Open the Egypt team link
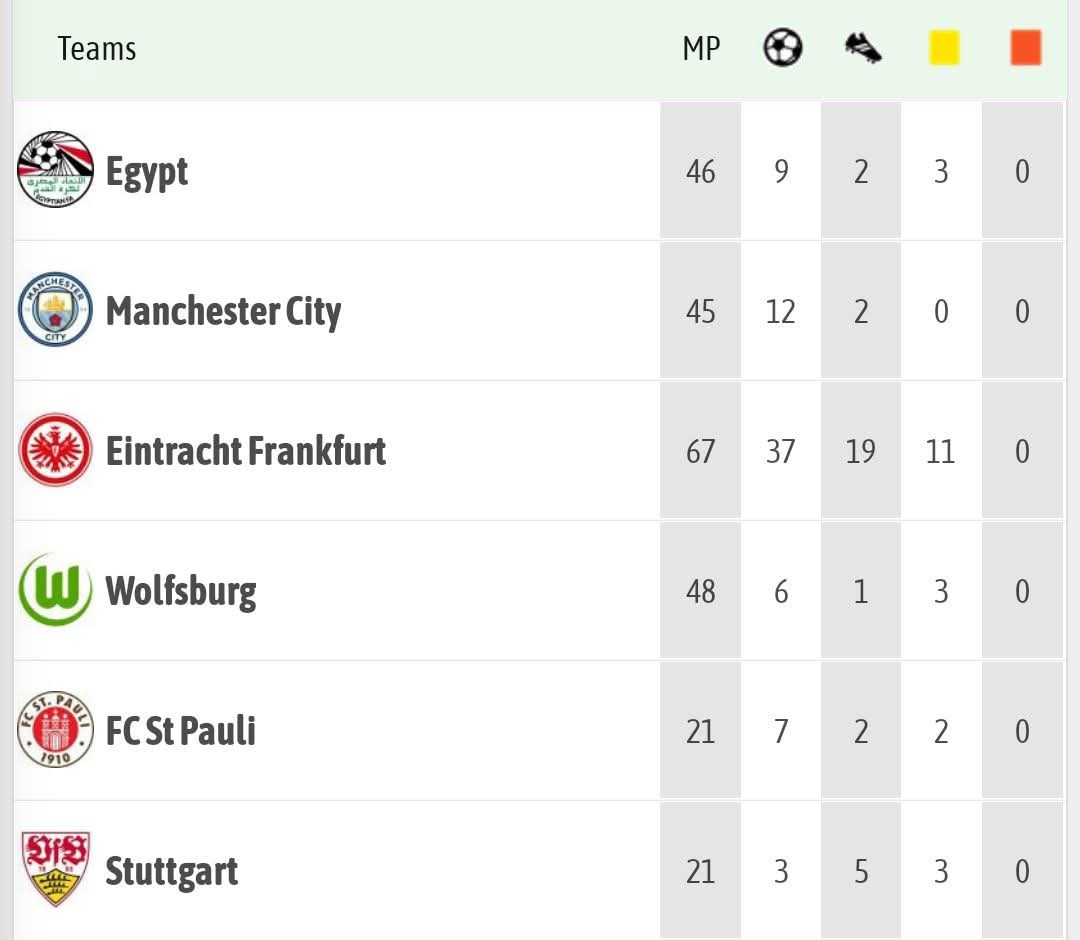Viewport: 1080px width, 940px height. (147, 172)
